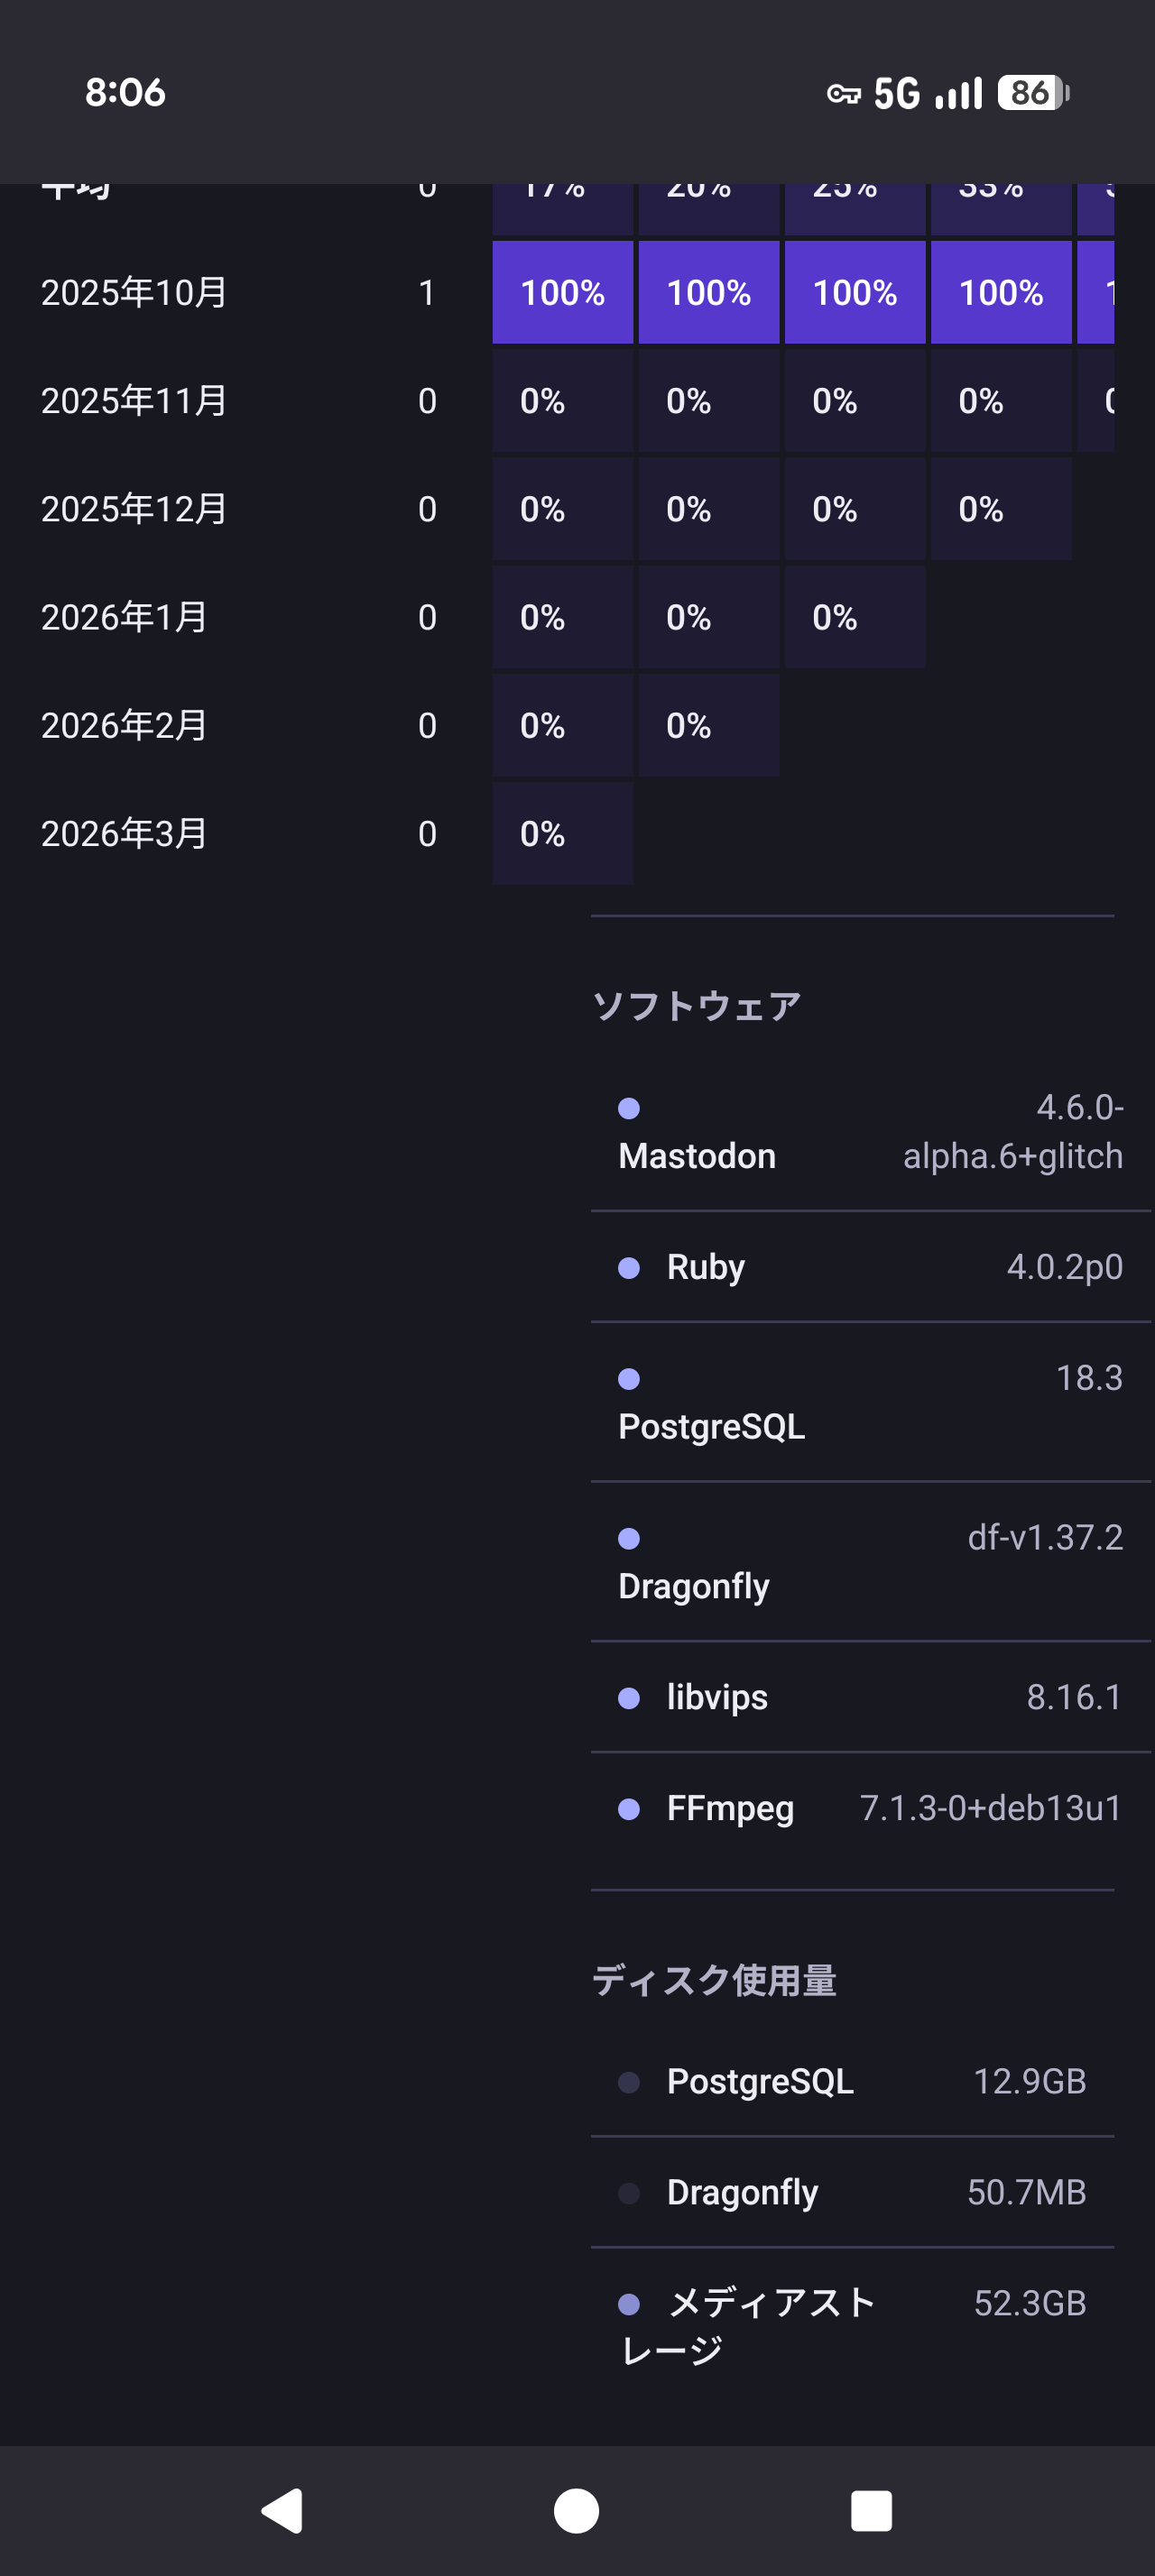Tap the recent apps square button

click(871, 2510)
